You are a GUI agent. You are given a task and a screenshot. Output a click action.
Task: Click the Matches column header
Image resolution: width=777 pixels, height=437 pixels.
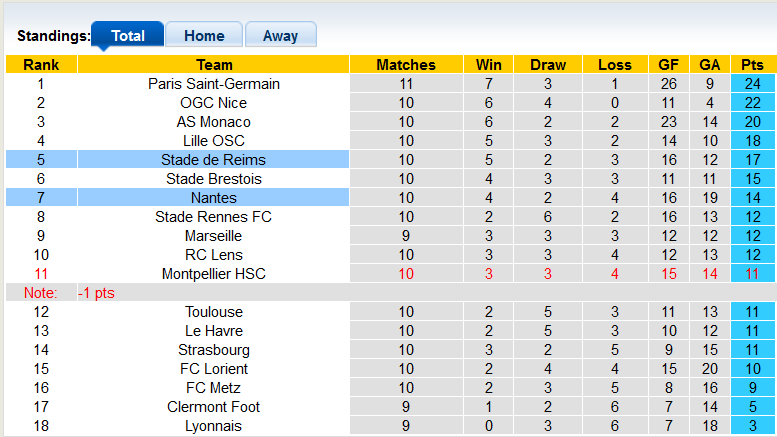(406, 65)
